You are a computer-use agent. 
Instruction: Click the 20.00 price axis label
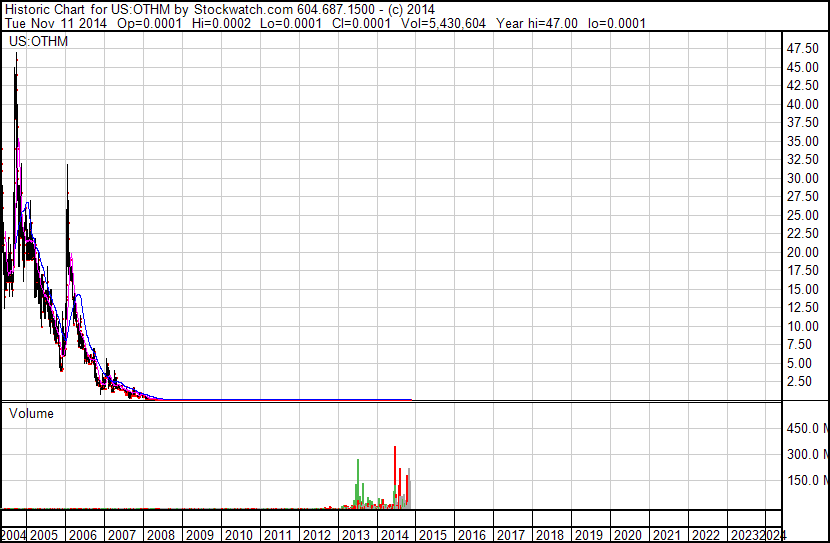(x=803, y=252)
